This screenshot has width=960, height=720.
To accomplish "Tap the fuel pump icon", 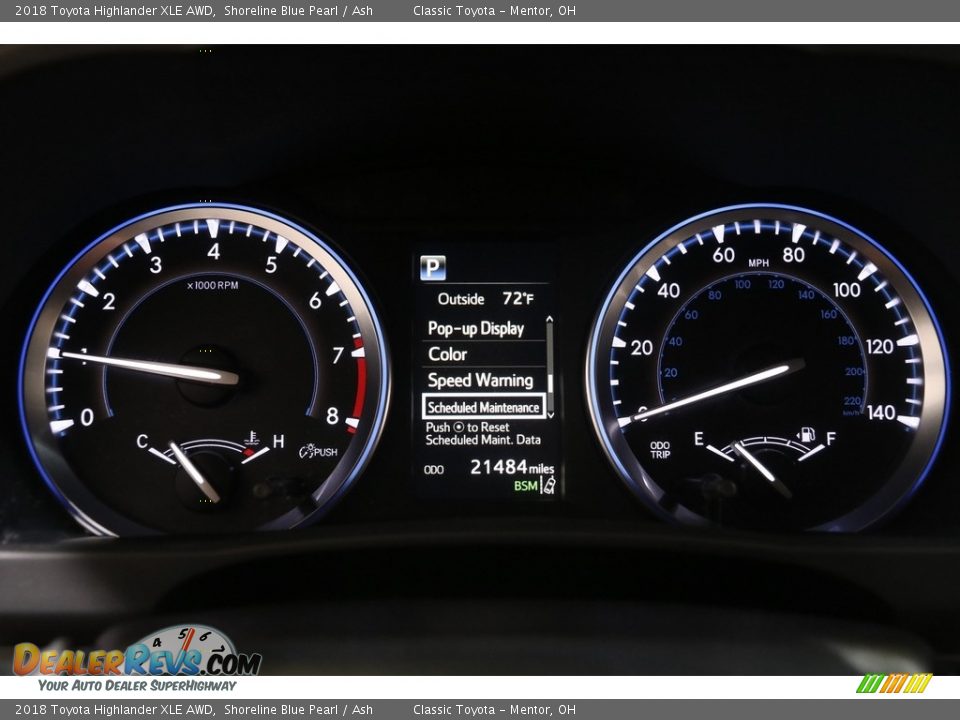I will (806, 436).
